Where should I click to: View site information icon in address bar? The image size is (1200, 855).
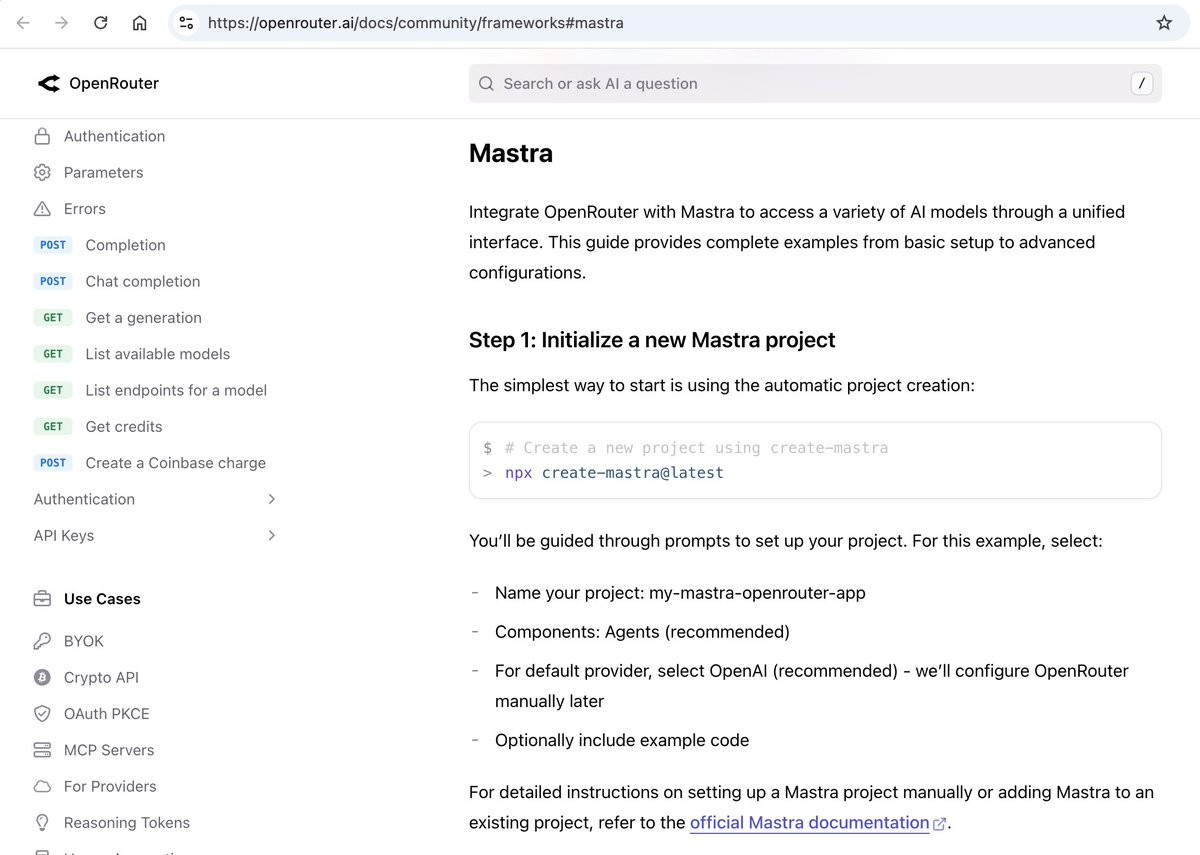(186, 23)
